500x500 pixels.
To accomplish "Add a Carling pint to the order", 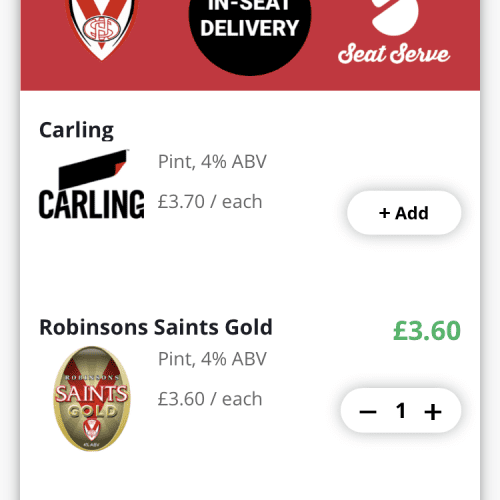I will point(404,213).
